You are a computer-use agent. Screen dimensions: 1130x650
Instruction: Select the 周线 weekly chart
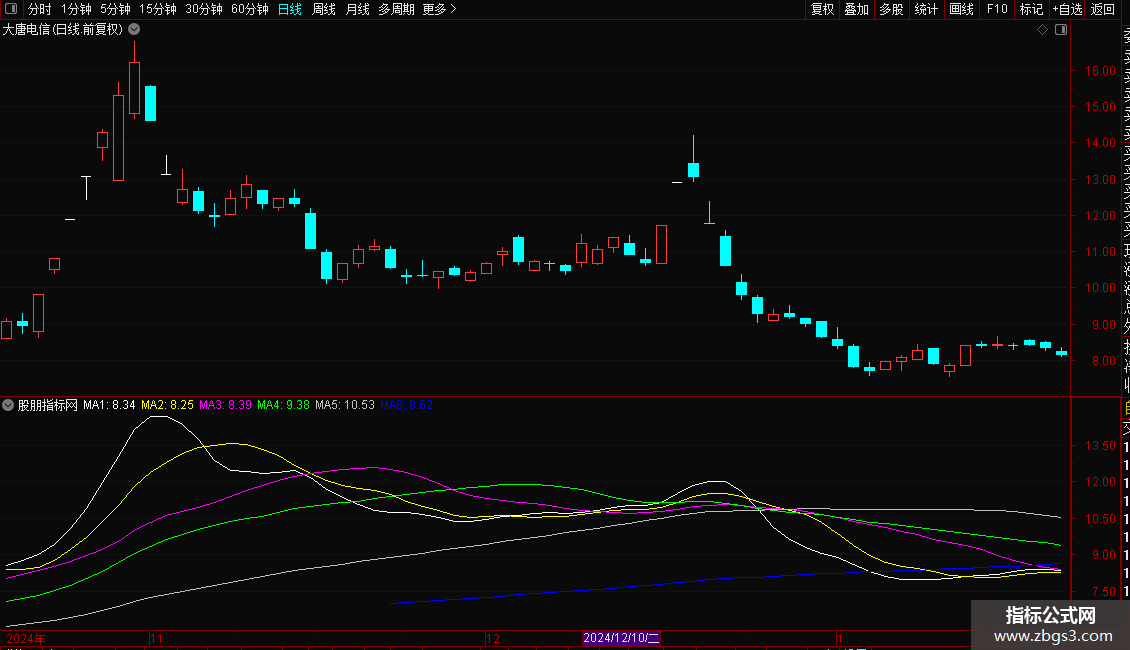(x=324, y=9)
